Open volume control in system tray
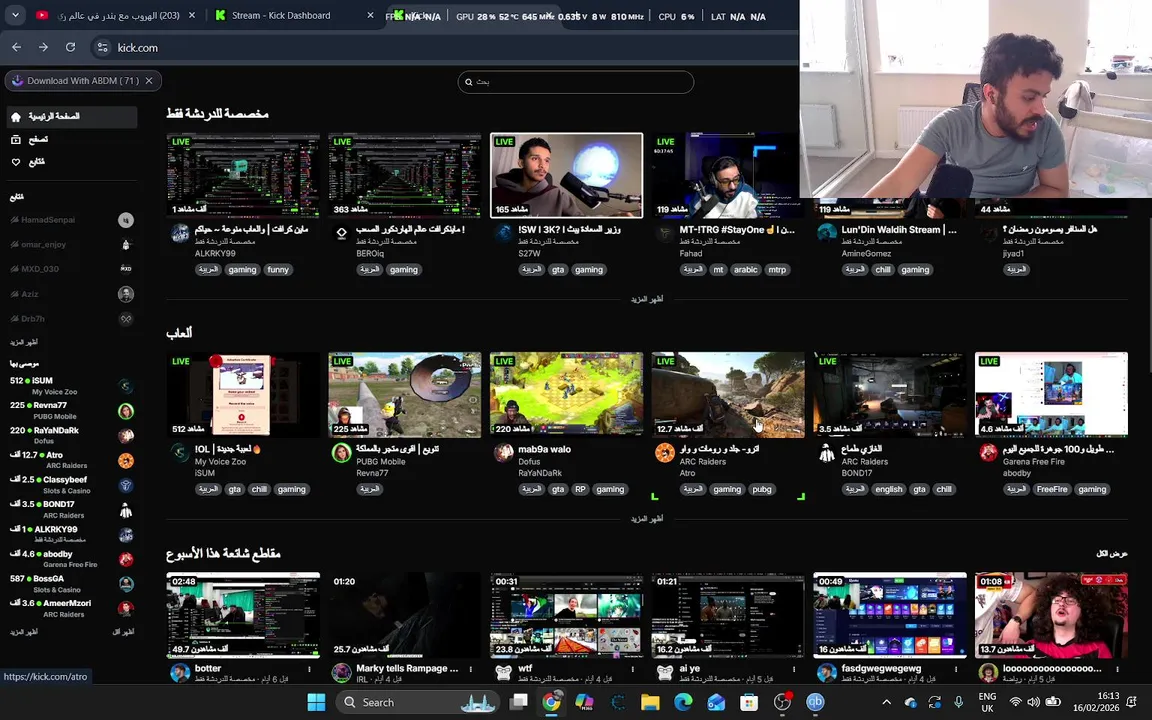 pos(1034,702)
